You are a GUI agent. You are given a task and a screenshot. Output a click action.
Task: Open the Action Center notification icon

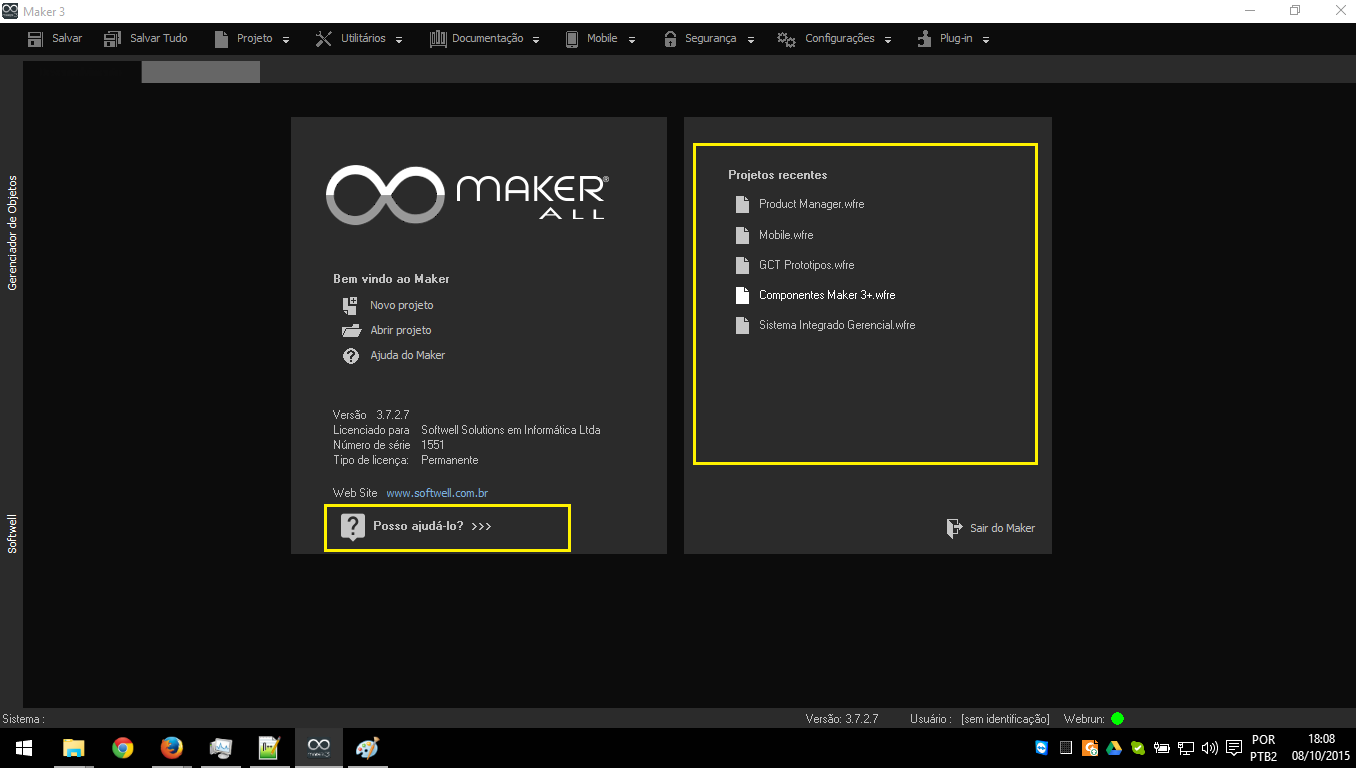[x=1234, y=748]
